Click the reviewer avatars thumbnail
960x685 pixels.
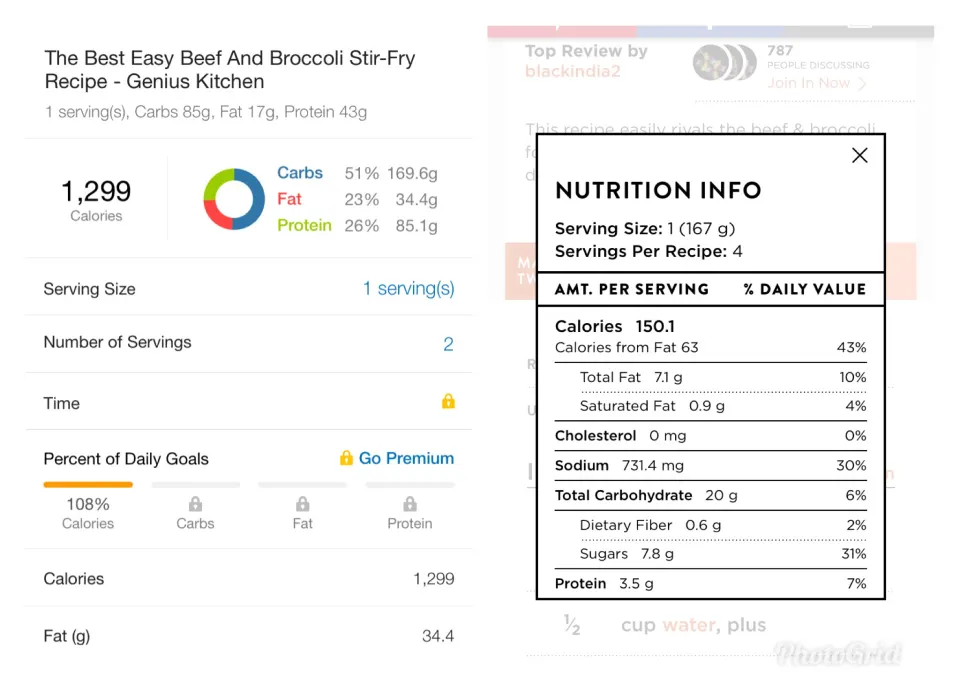click(x=725, y=64)
